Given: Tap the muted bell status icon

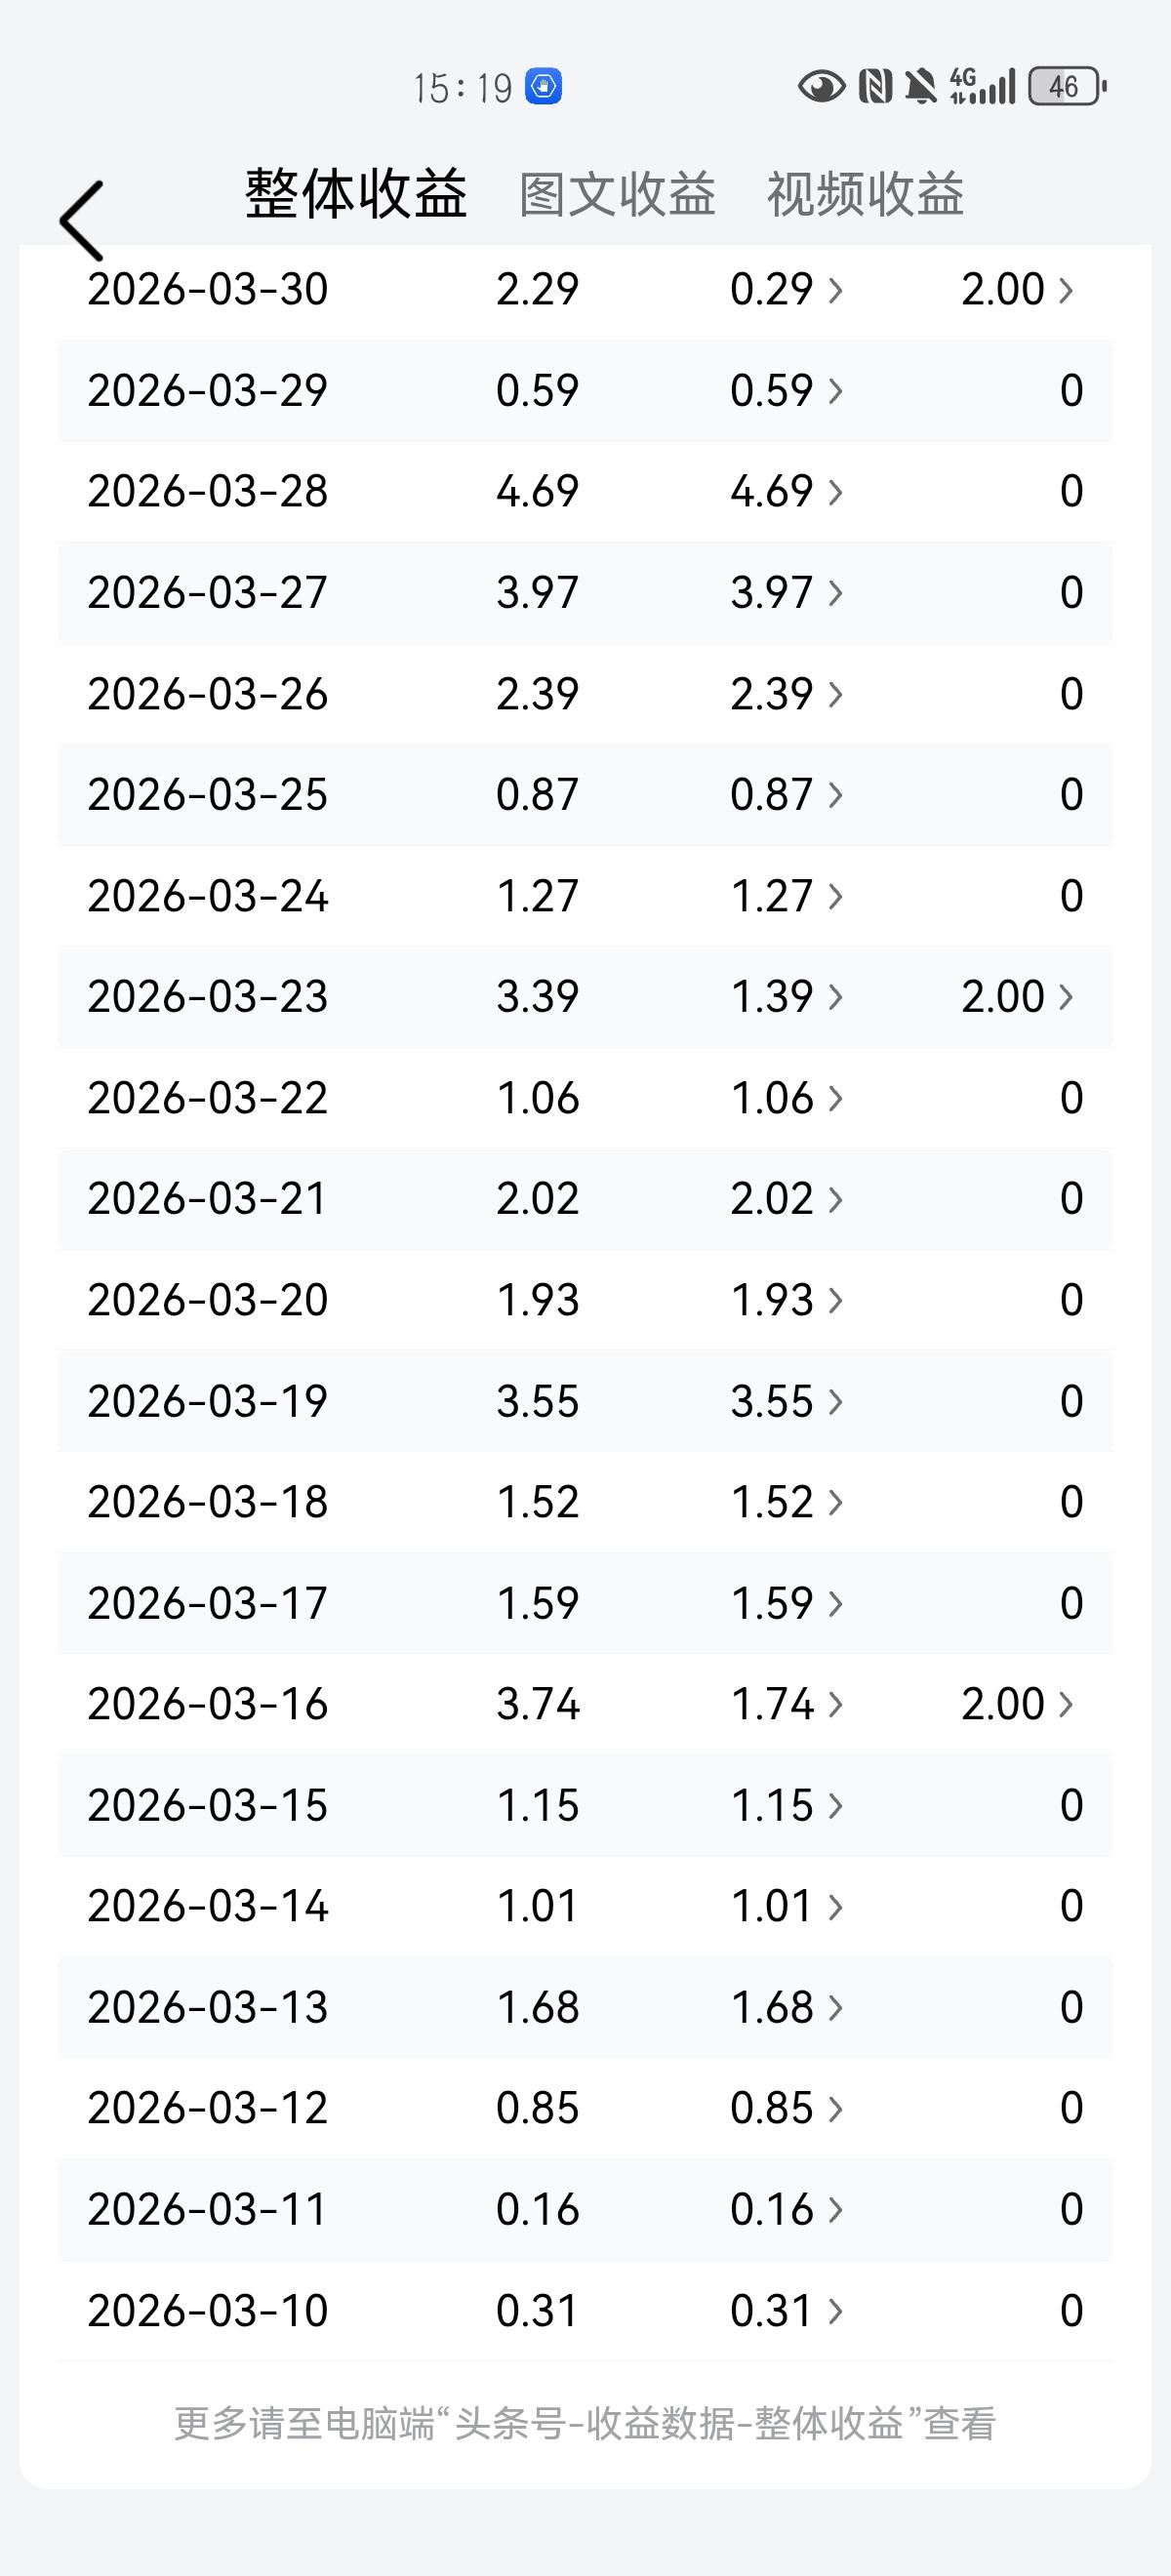Looking at the screenshot, I should (x=921, y=87).
